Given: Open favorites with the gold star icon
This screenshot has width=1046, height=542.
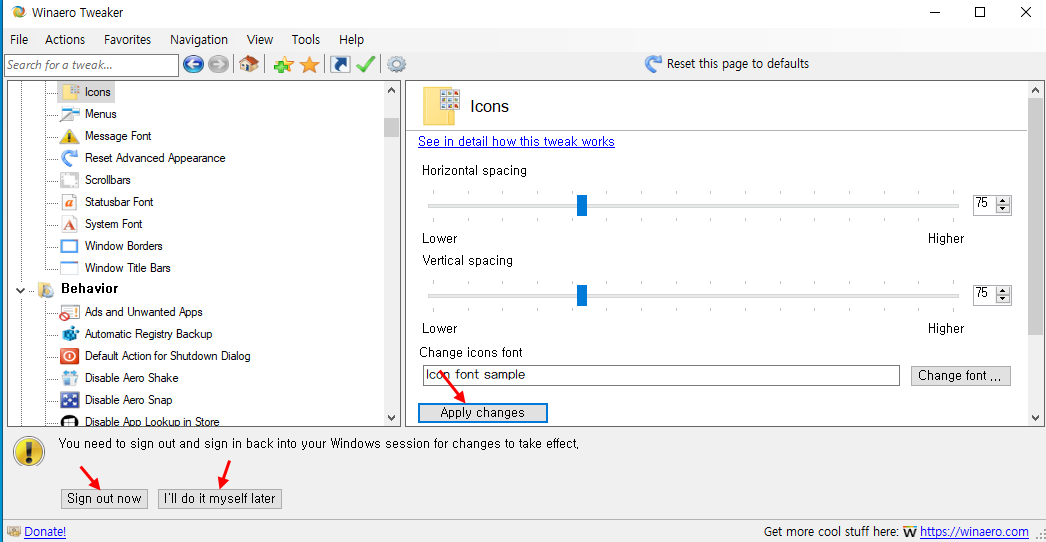Looking at the screenshot, I should pos(309,65).
